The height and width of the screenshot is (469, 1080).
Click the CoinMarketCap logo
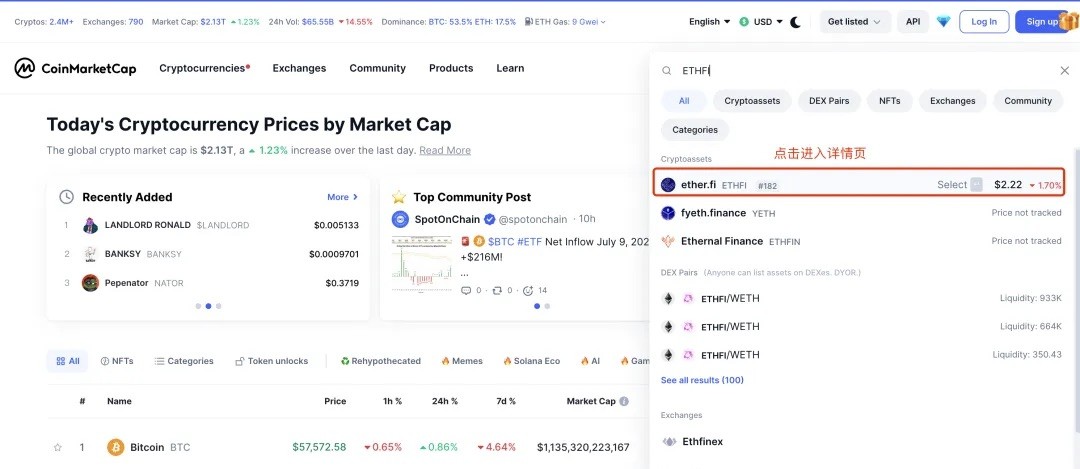tap(75, 68)
